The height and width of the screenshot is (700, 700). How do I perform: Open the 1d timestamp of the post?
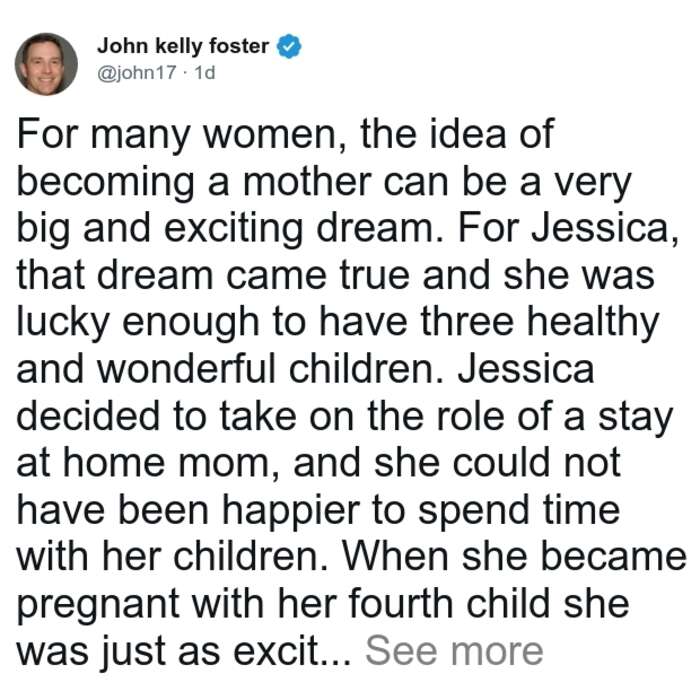coord(205,72)
